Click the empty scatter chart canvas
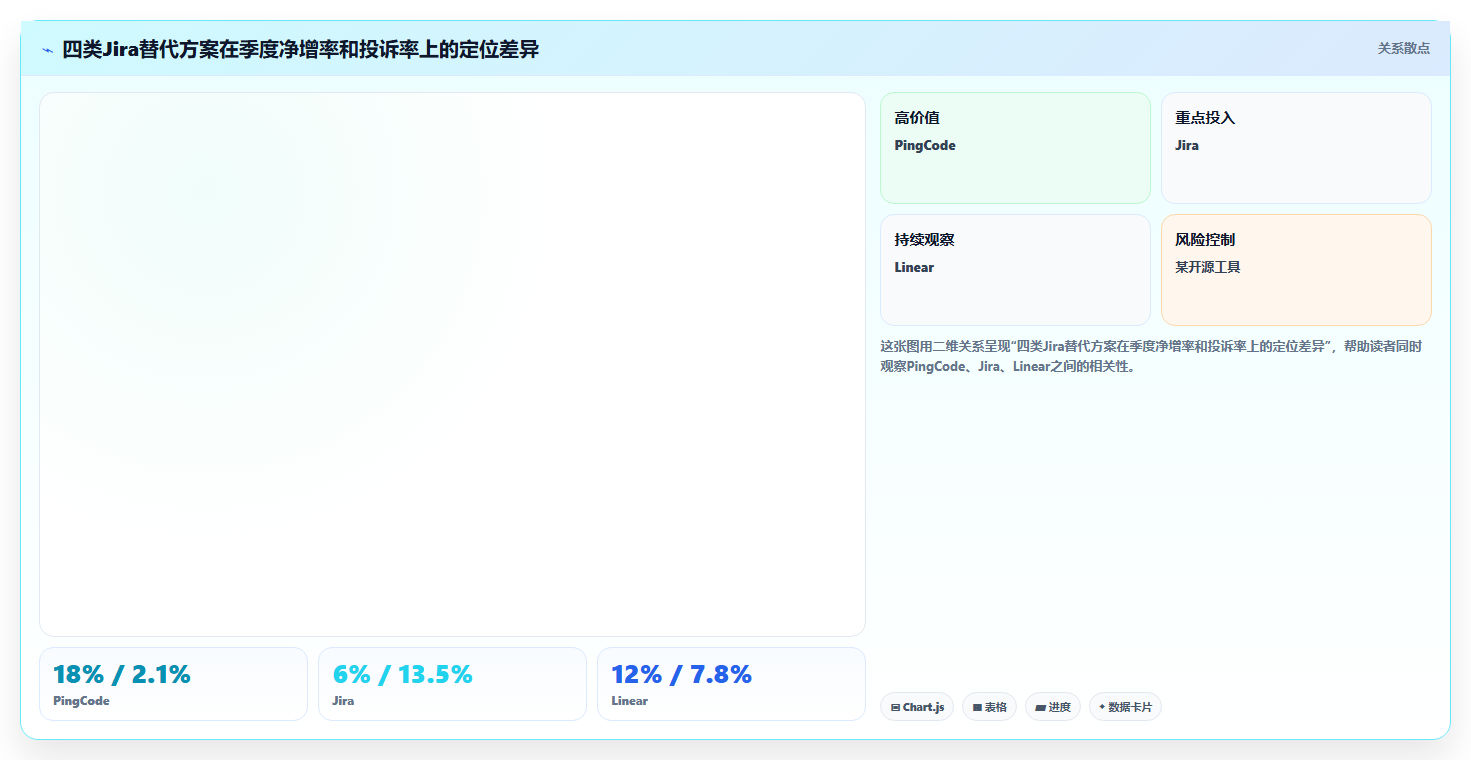 pos(452,364)
